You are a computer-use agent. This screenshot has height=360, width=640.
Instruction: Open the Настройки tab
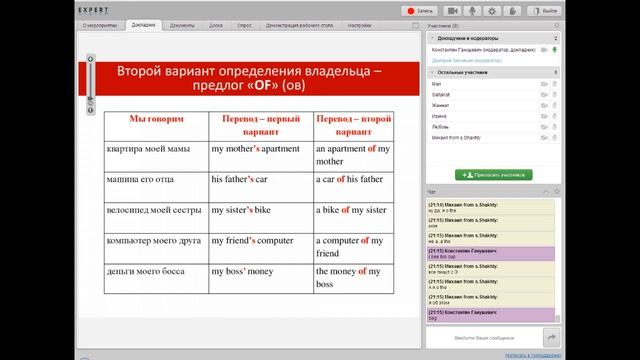(359, 25)
